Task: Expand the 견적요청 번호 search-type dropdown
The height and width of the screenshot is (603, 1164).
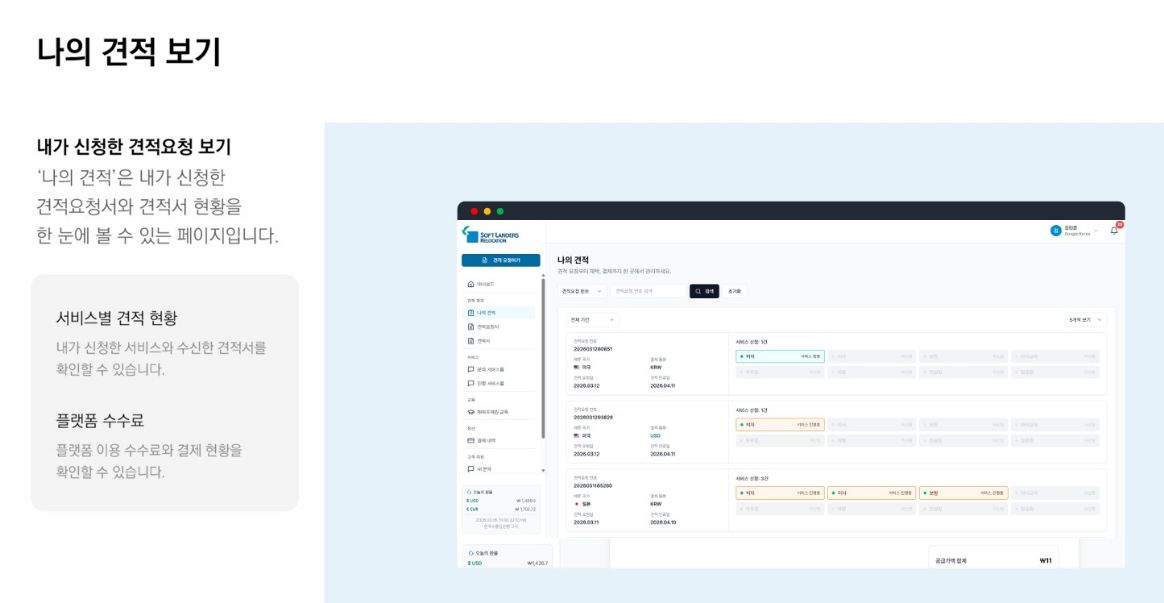Action: coord(582,291)
